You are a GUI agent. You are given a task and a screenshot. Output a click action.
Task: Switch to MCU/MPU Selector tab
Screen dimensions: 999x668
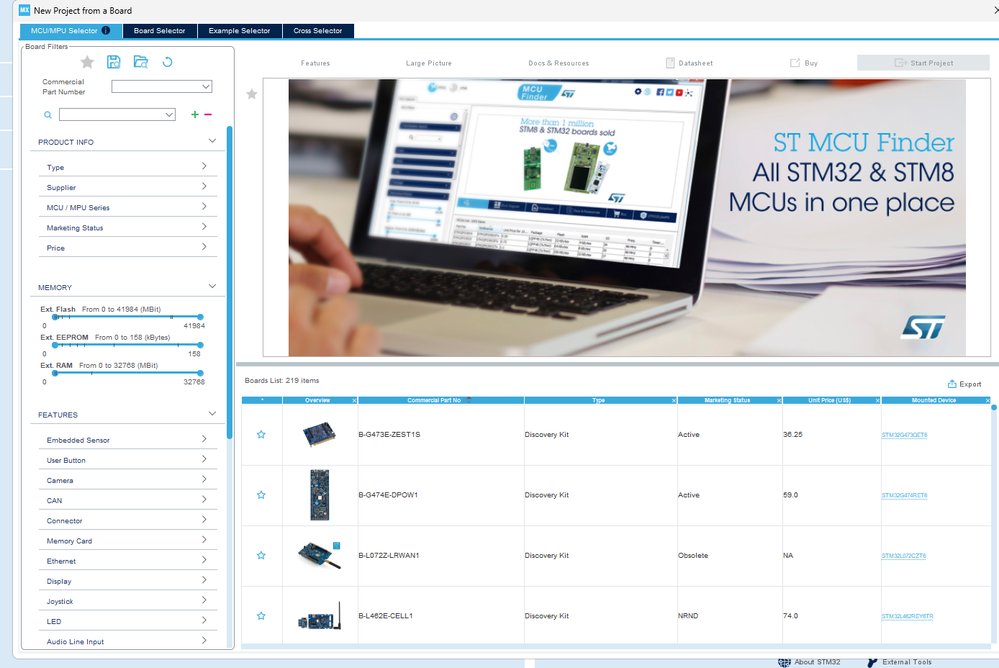71,31
